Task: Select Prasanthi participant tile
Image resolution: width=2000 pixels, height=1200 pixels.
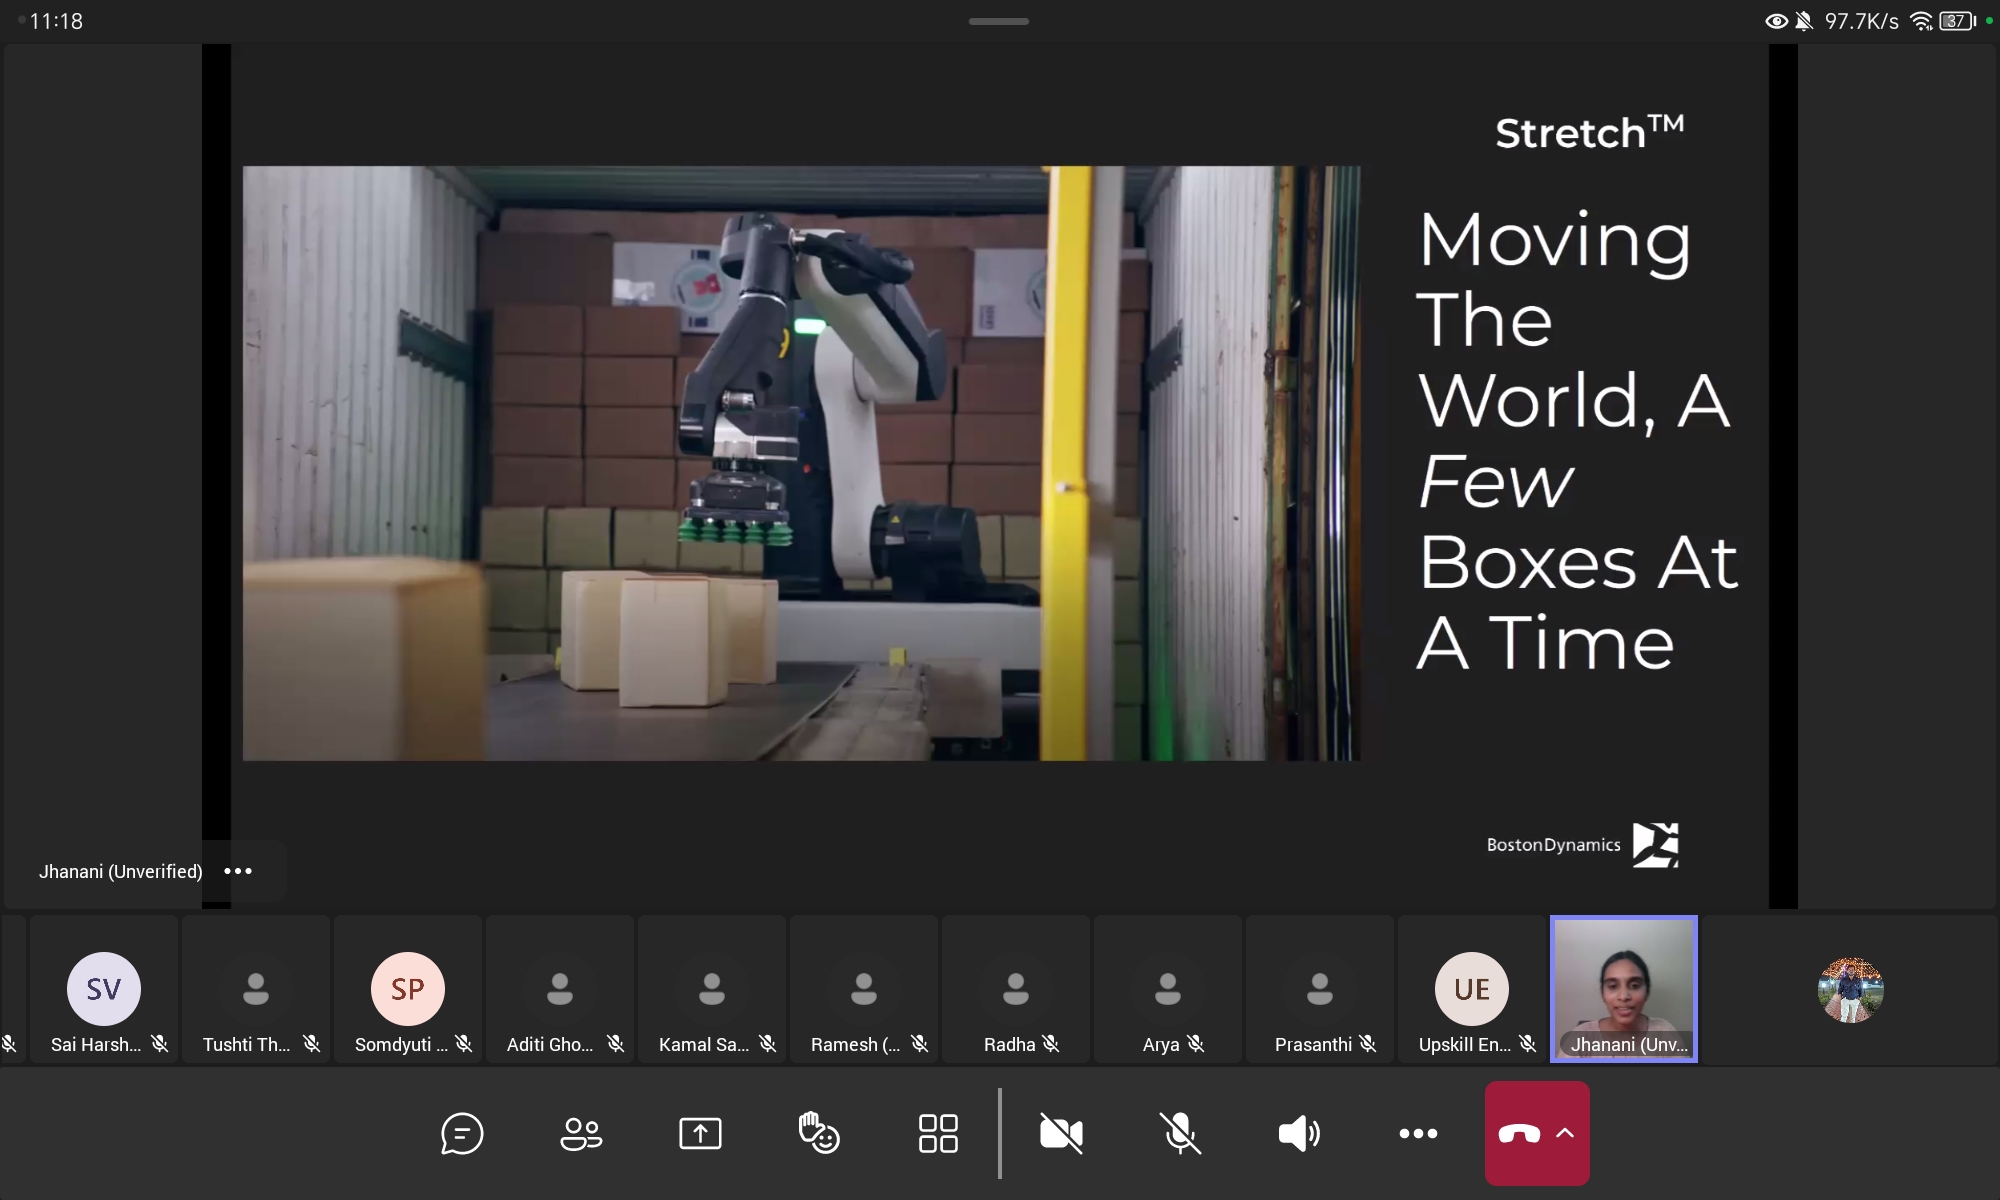Action: pyautogui.click(x=1320, y=989)
